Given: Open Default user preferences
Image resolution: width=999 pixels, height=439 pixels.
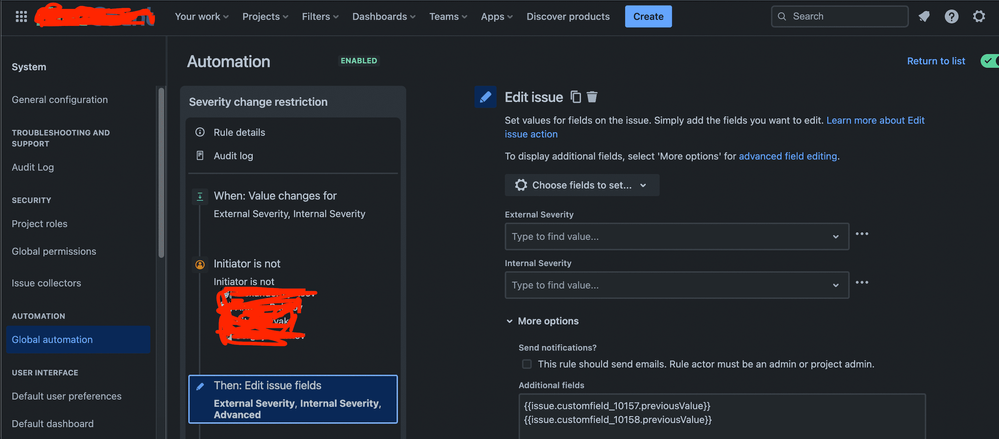Looking at the screenshot, I should pos(66,396).
